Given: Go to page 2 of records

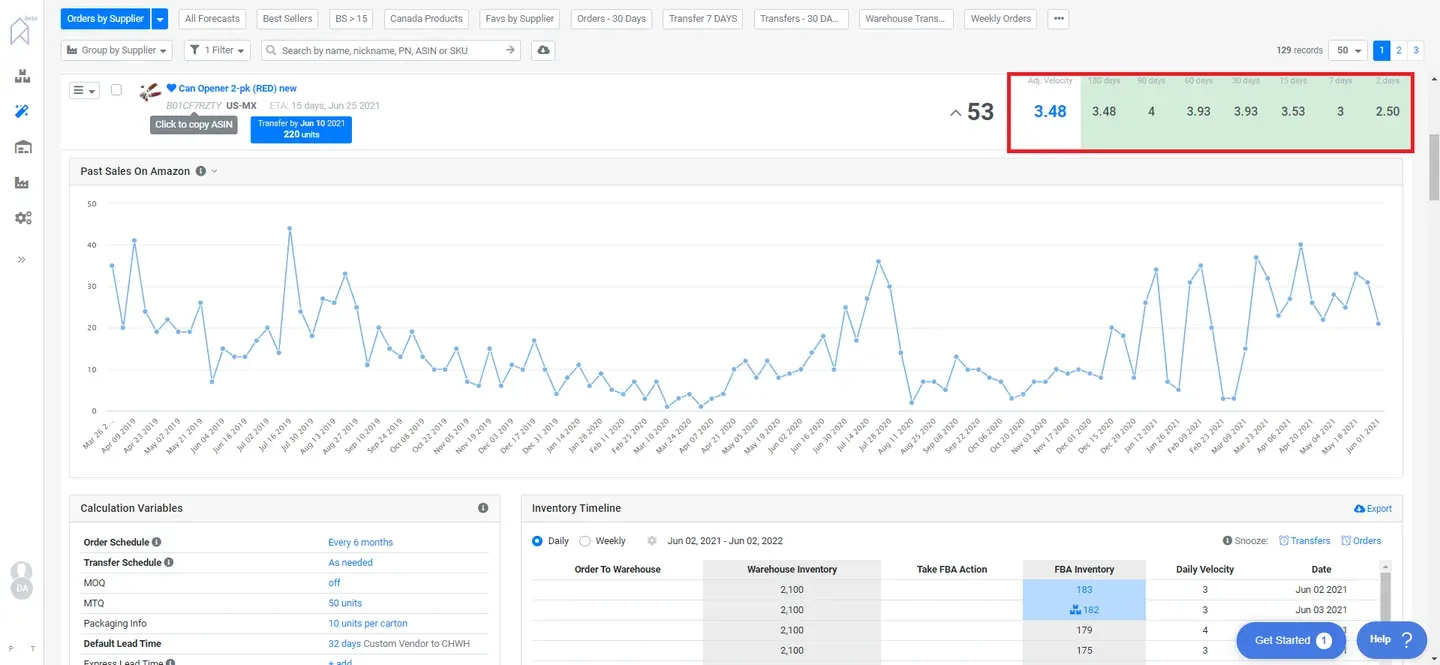Looking at the screenshot, I should click(1399, 50).
